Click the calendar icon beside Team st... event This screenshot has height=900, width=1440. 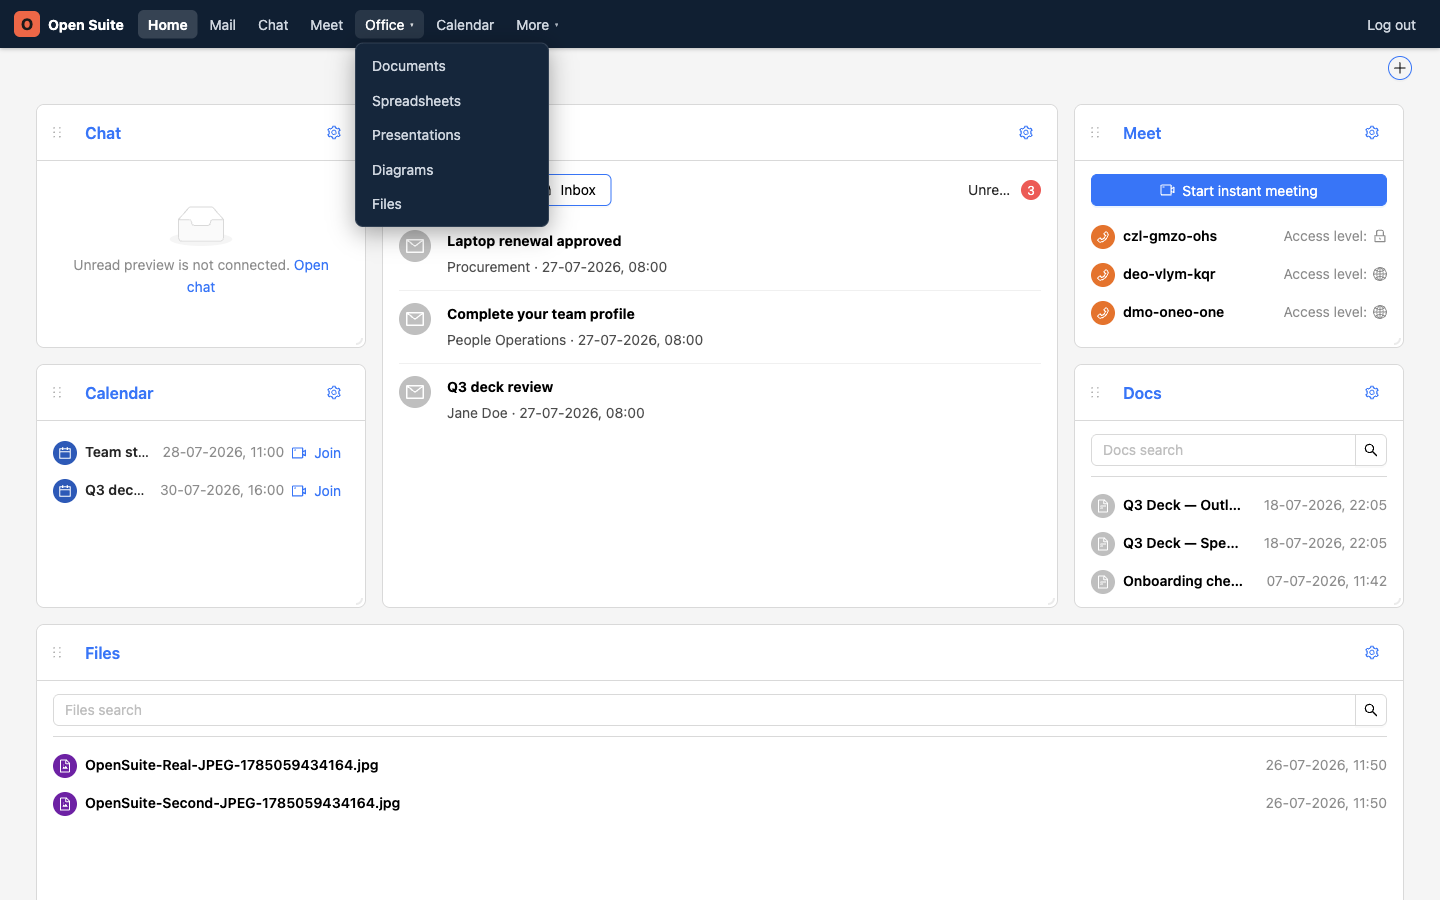pyautogui.click(x=65, y=453)
